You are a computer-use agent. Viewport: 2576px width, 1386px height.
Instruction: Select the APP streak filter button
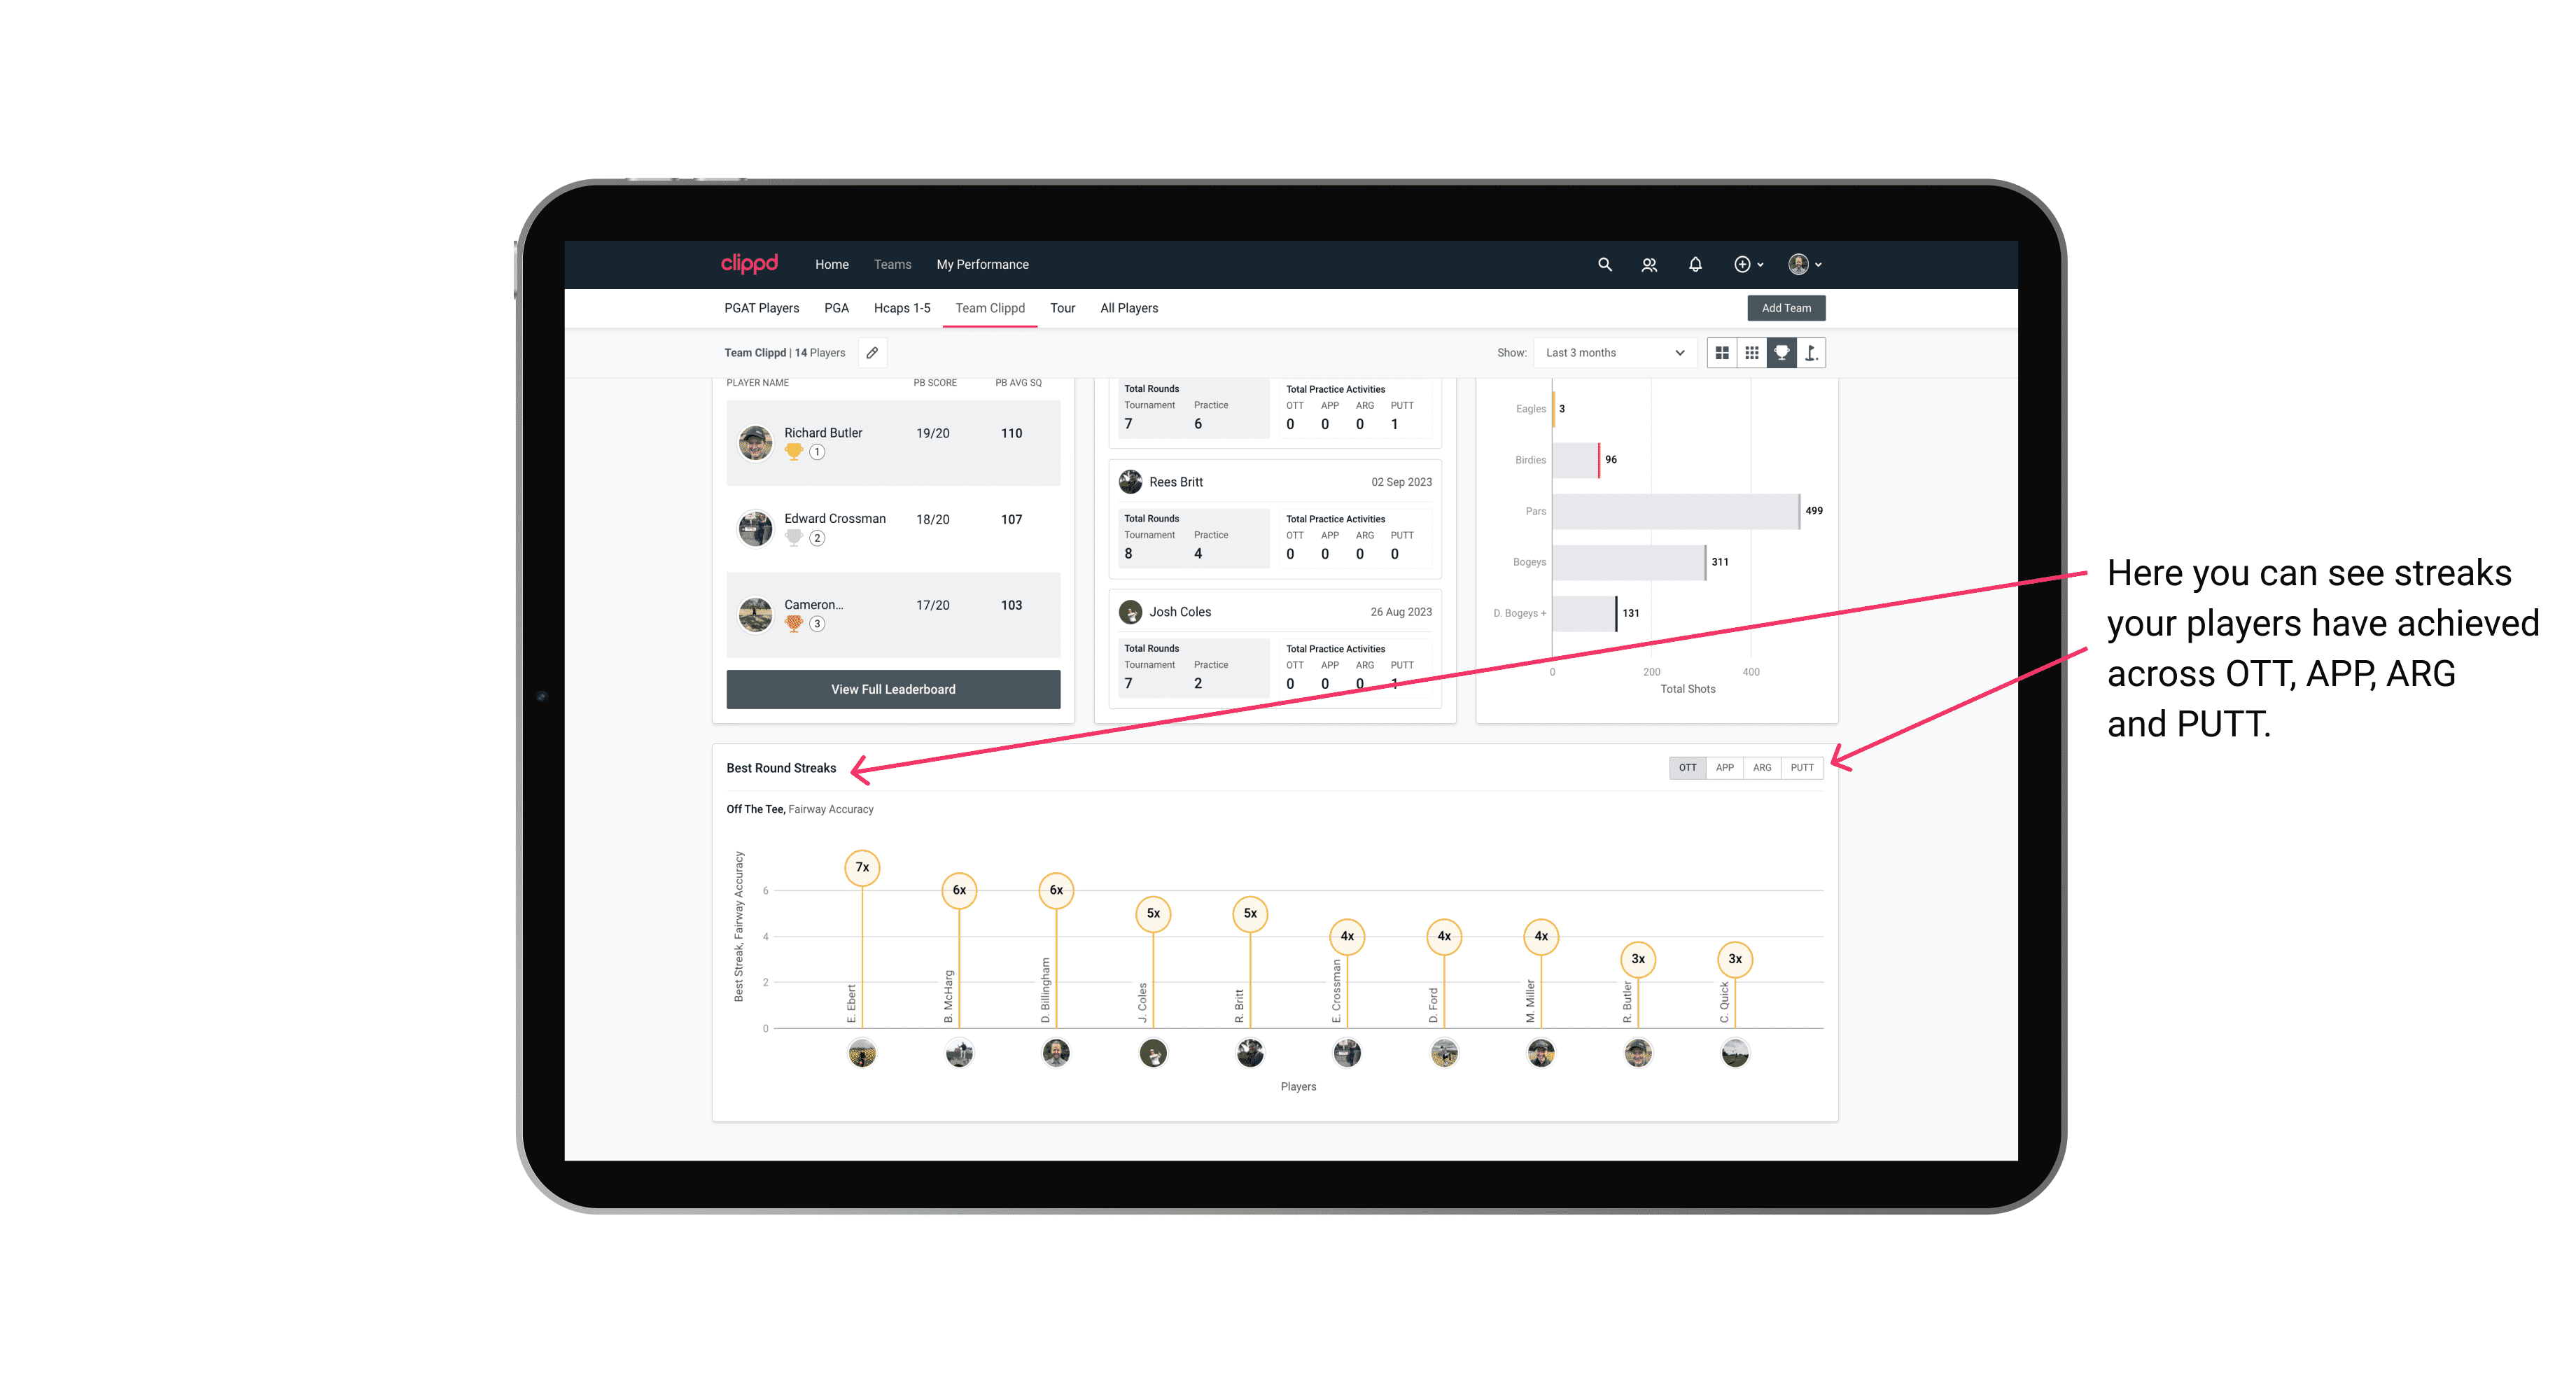1721,766
